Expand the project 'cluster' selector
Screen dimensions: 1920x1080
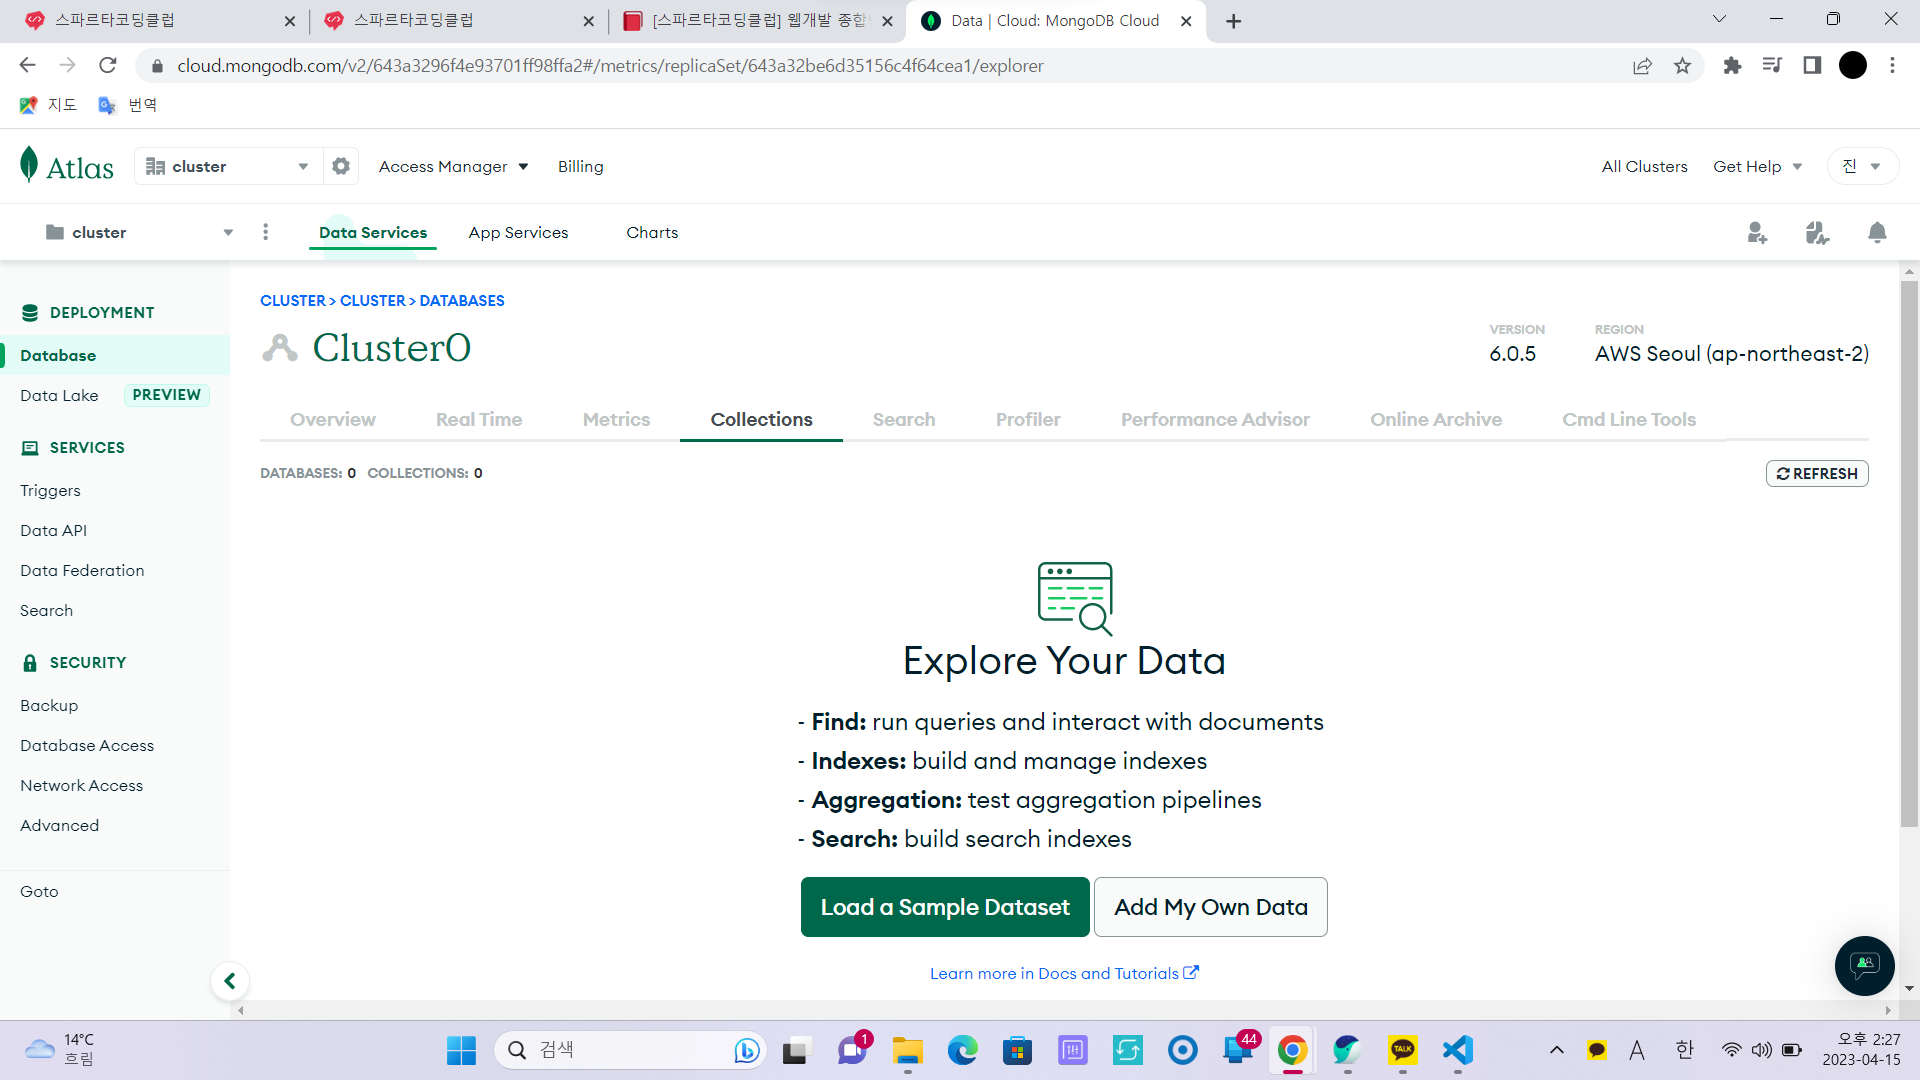(139, 232)
